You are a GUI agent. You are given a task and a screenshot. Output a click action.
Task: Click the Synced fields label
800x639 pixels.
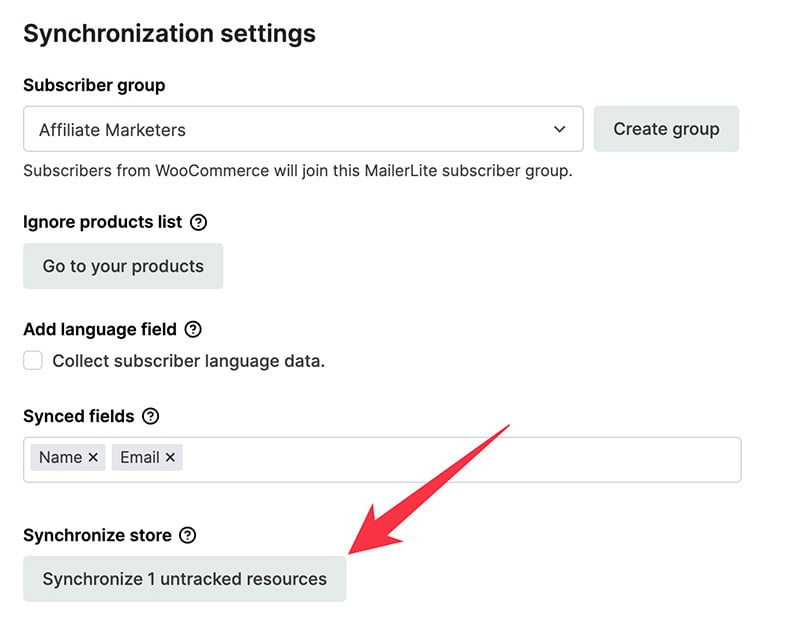click(x=79, y=416)
